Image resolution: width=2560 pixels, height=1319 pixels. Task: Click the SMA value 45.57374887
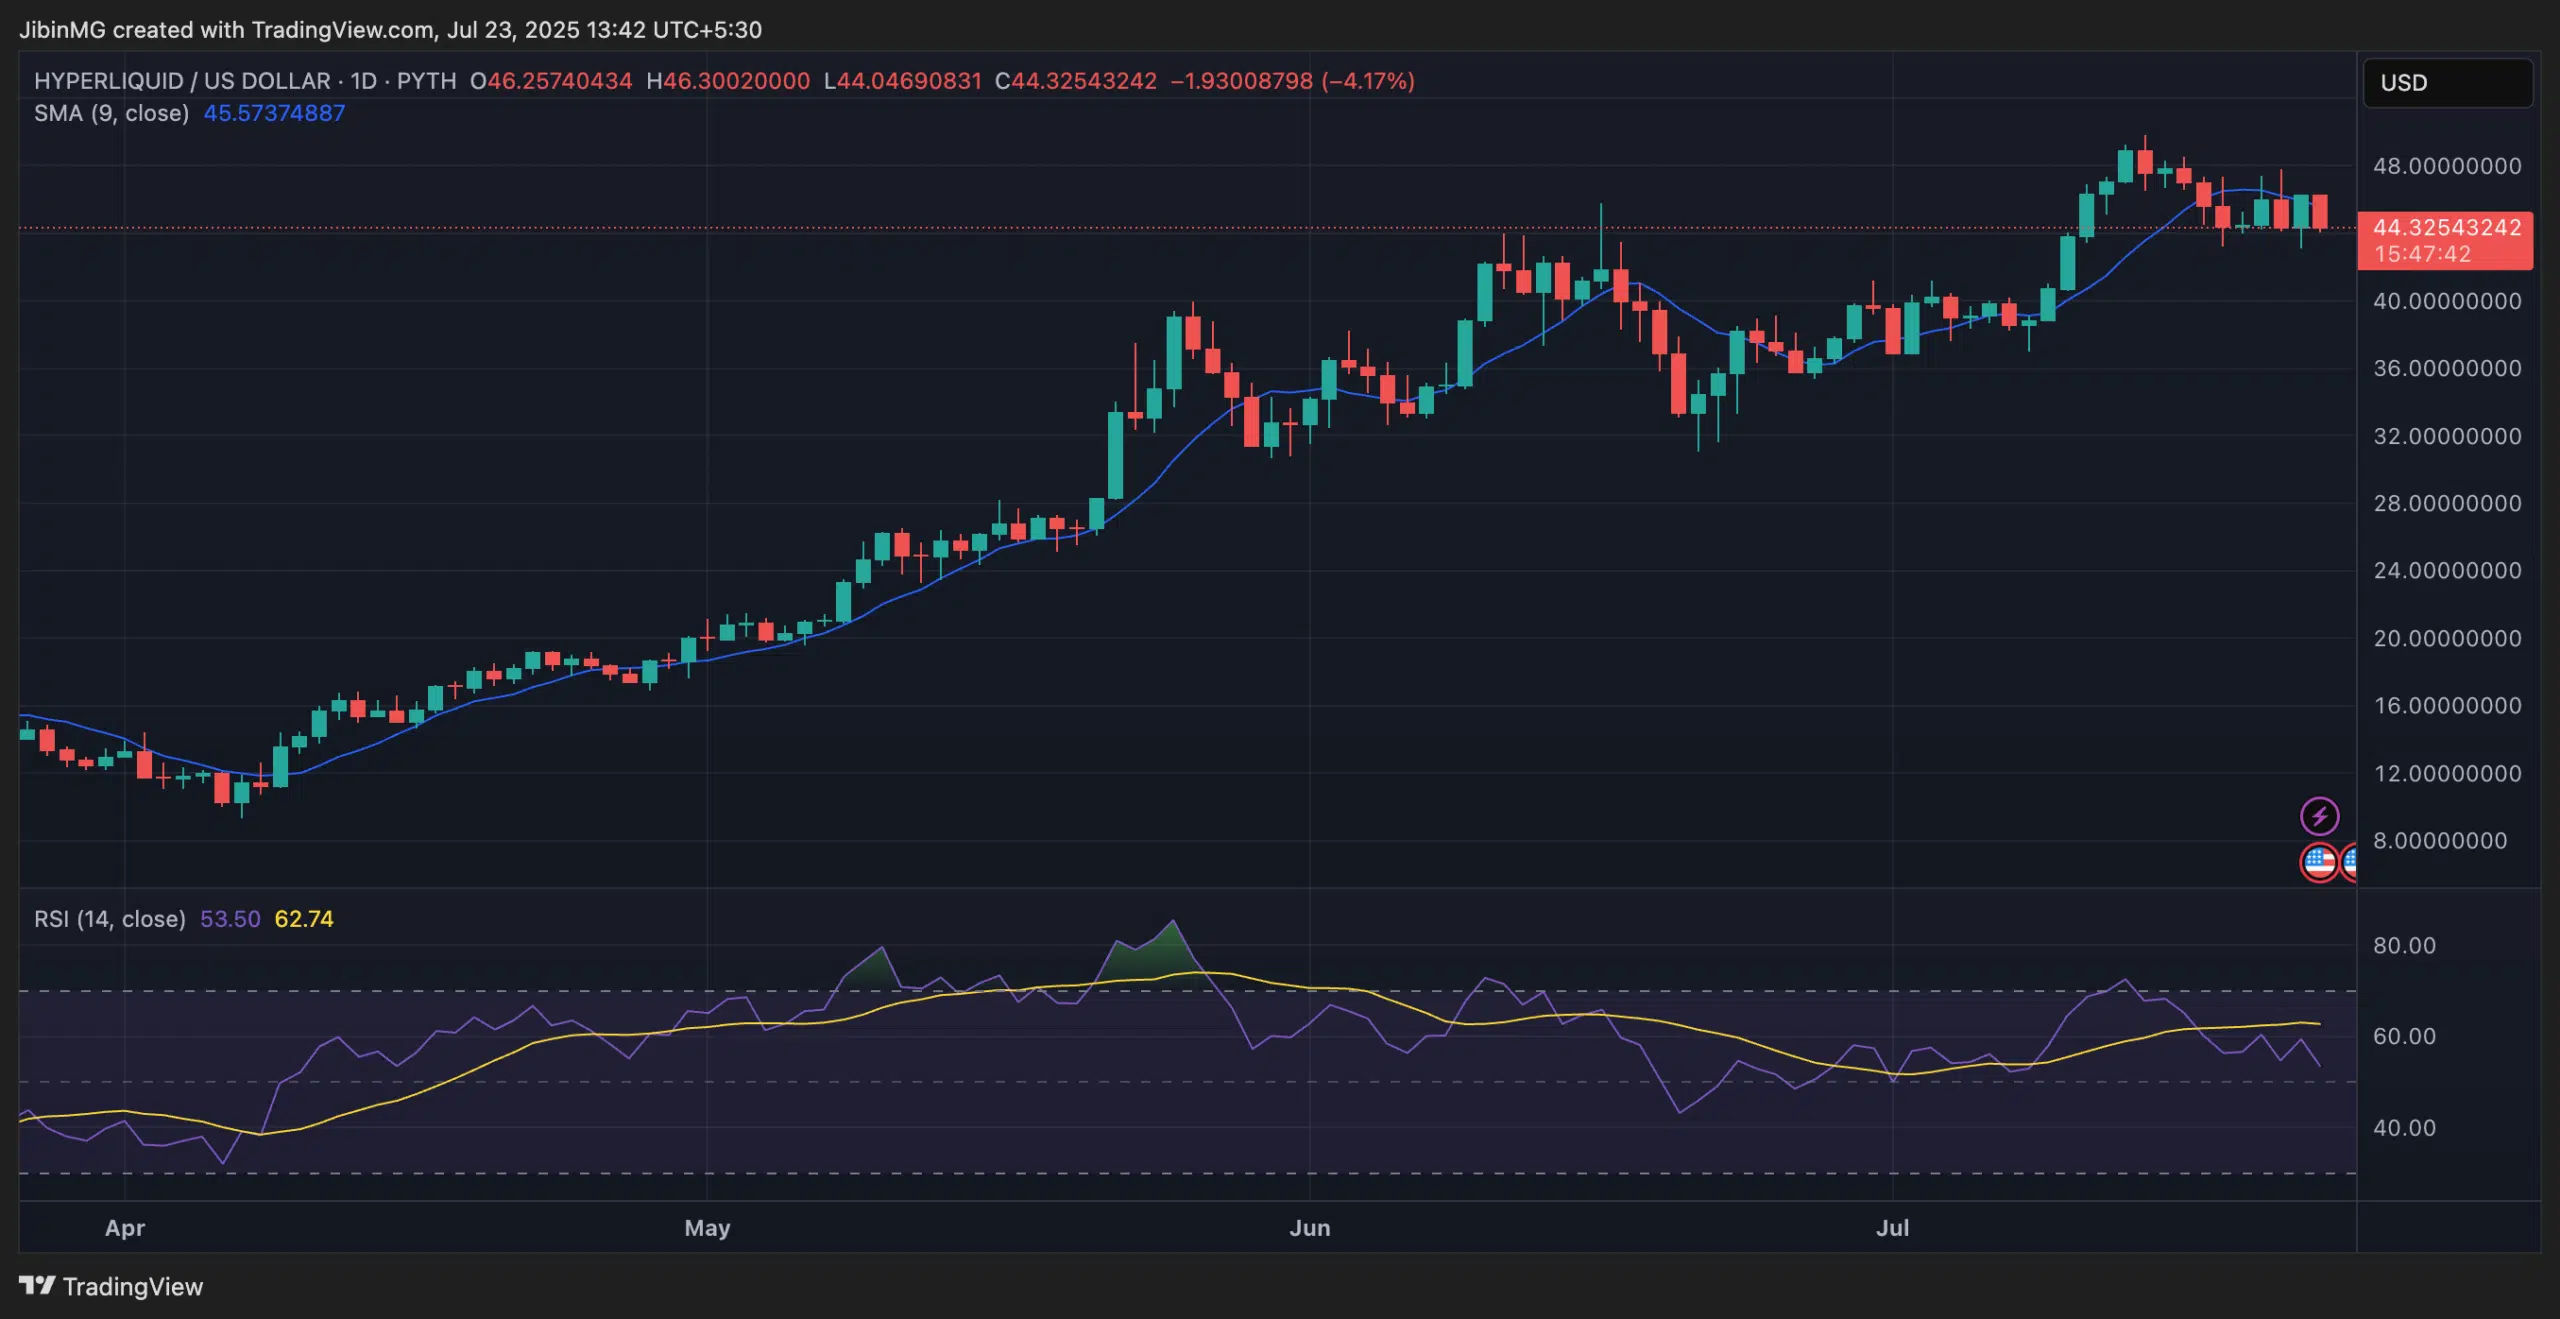274,113
